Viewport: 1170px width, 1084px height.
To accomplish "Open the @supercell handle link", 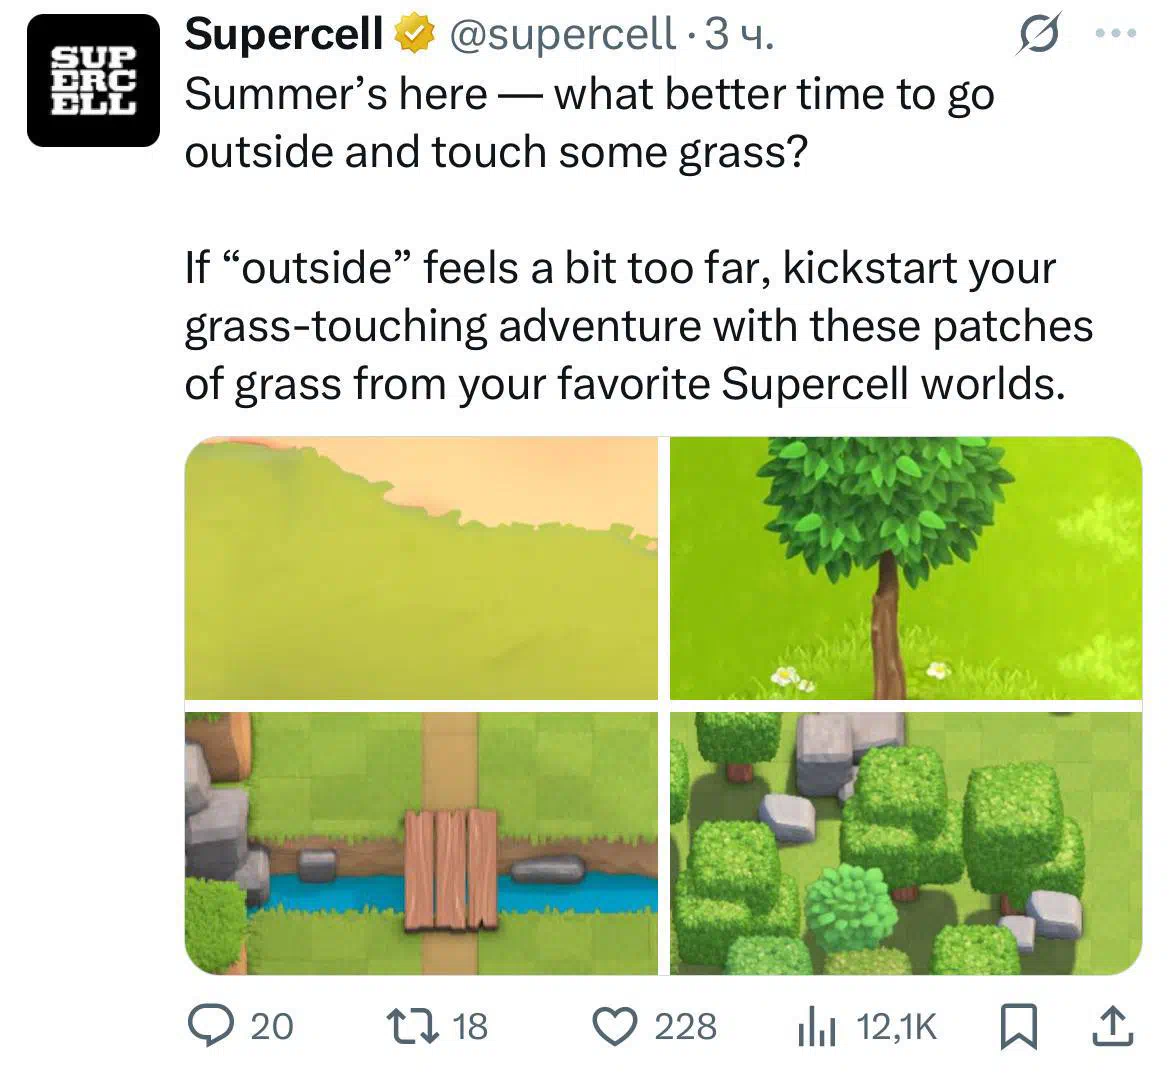I will pos(563,34).
